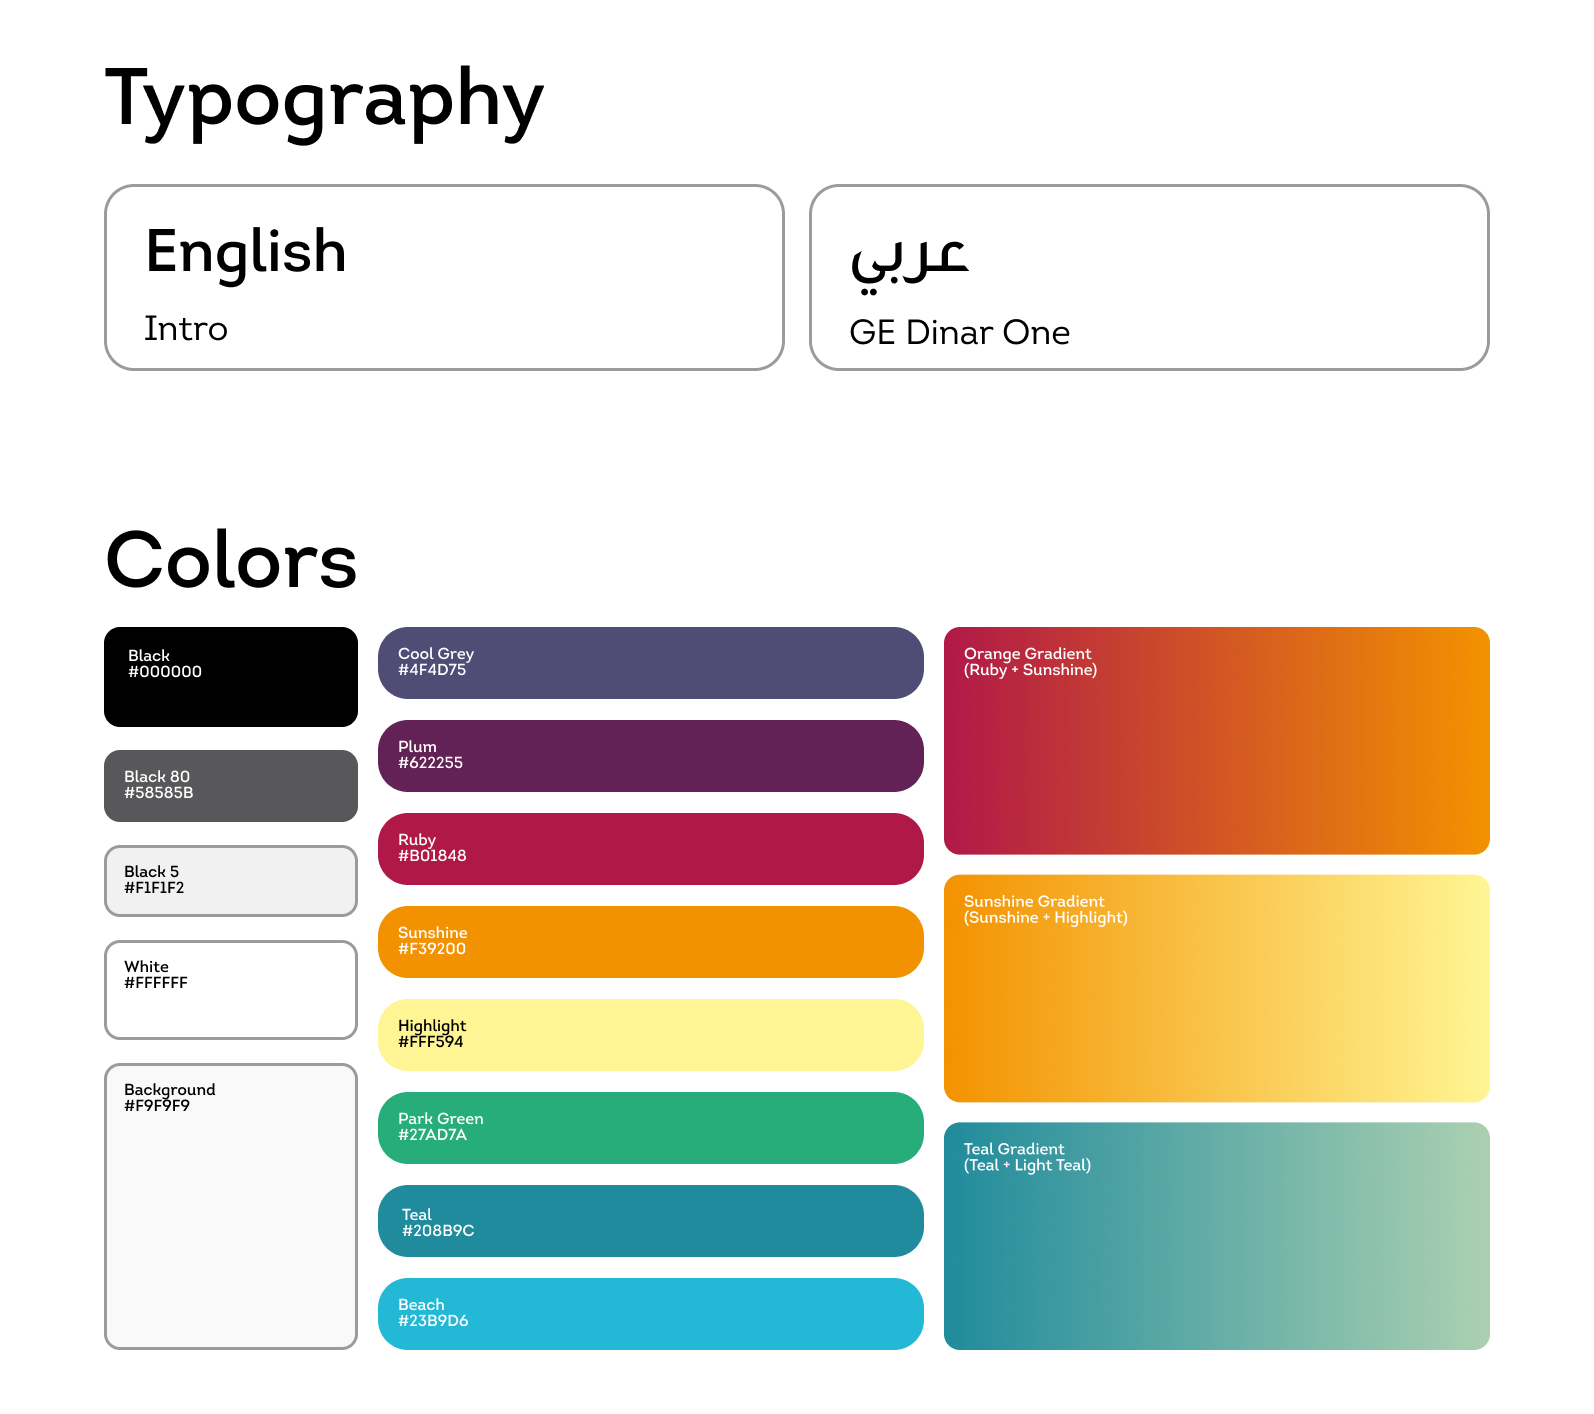Viewport: 1594px width, 1414px height.
Task: Click the Plum #622255 color bar
Action: pos(651,756)
